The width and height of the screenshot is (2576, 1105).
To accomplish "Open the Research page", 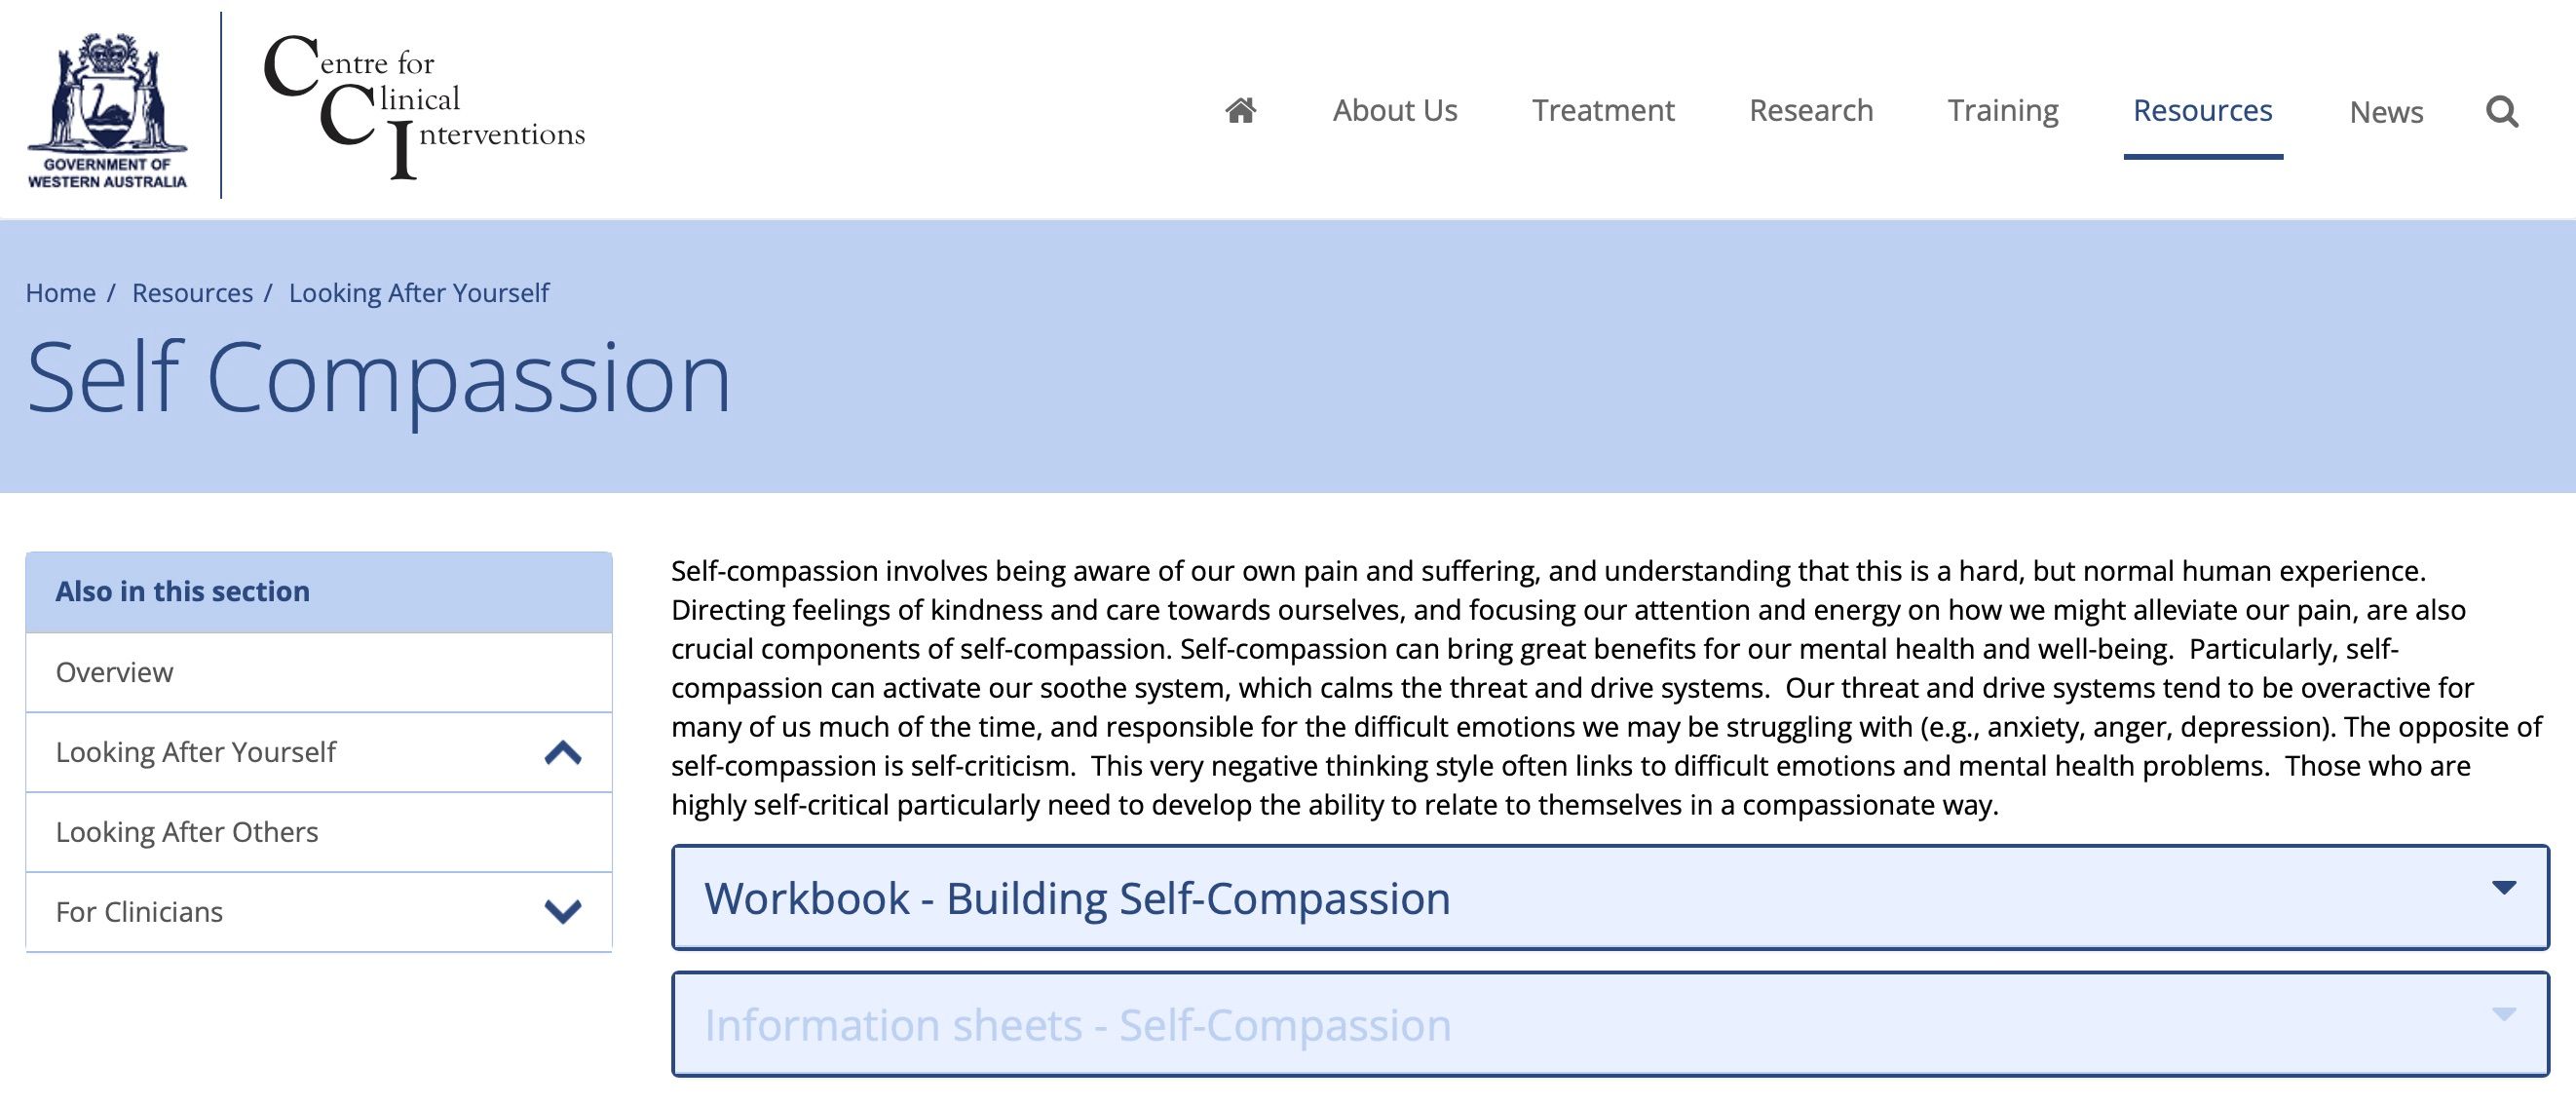I will click(x=1810, y=110).
